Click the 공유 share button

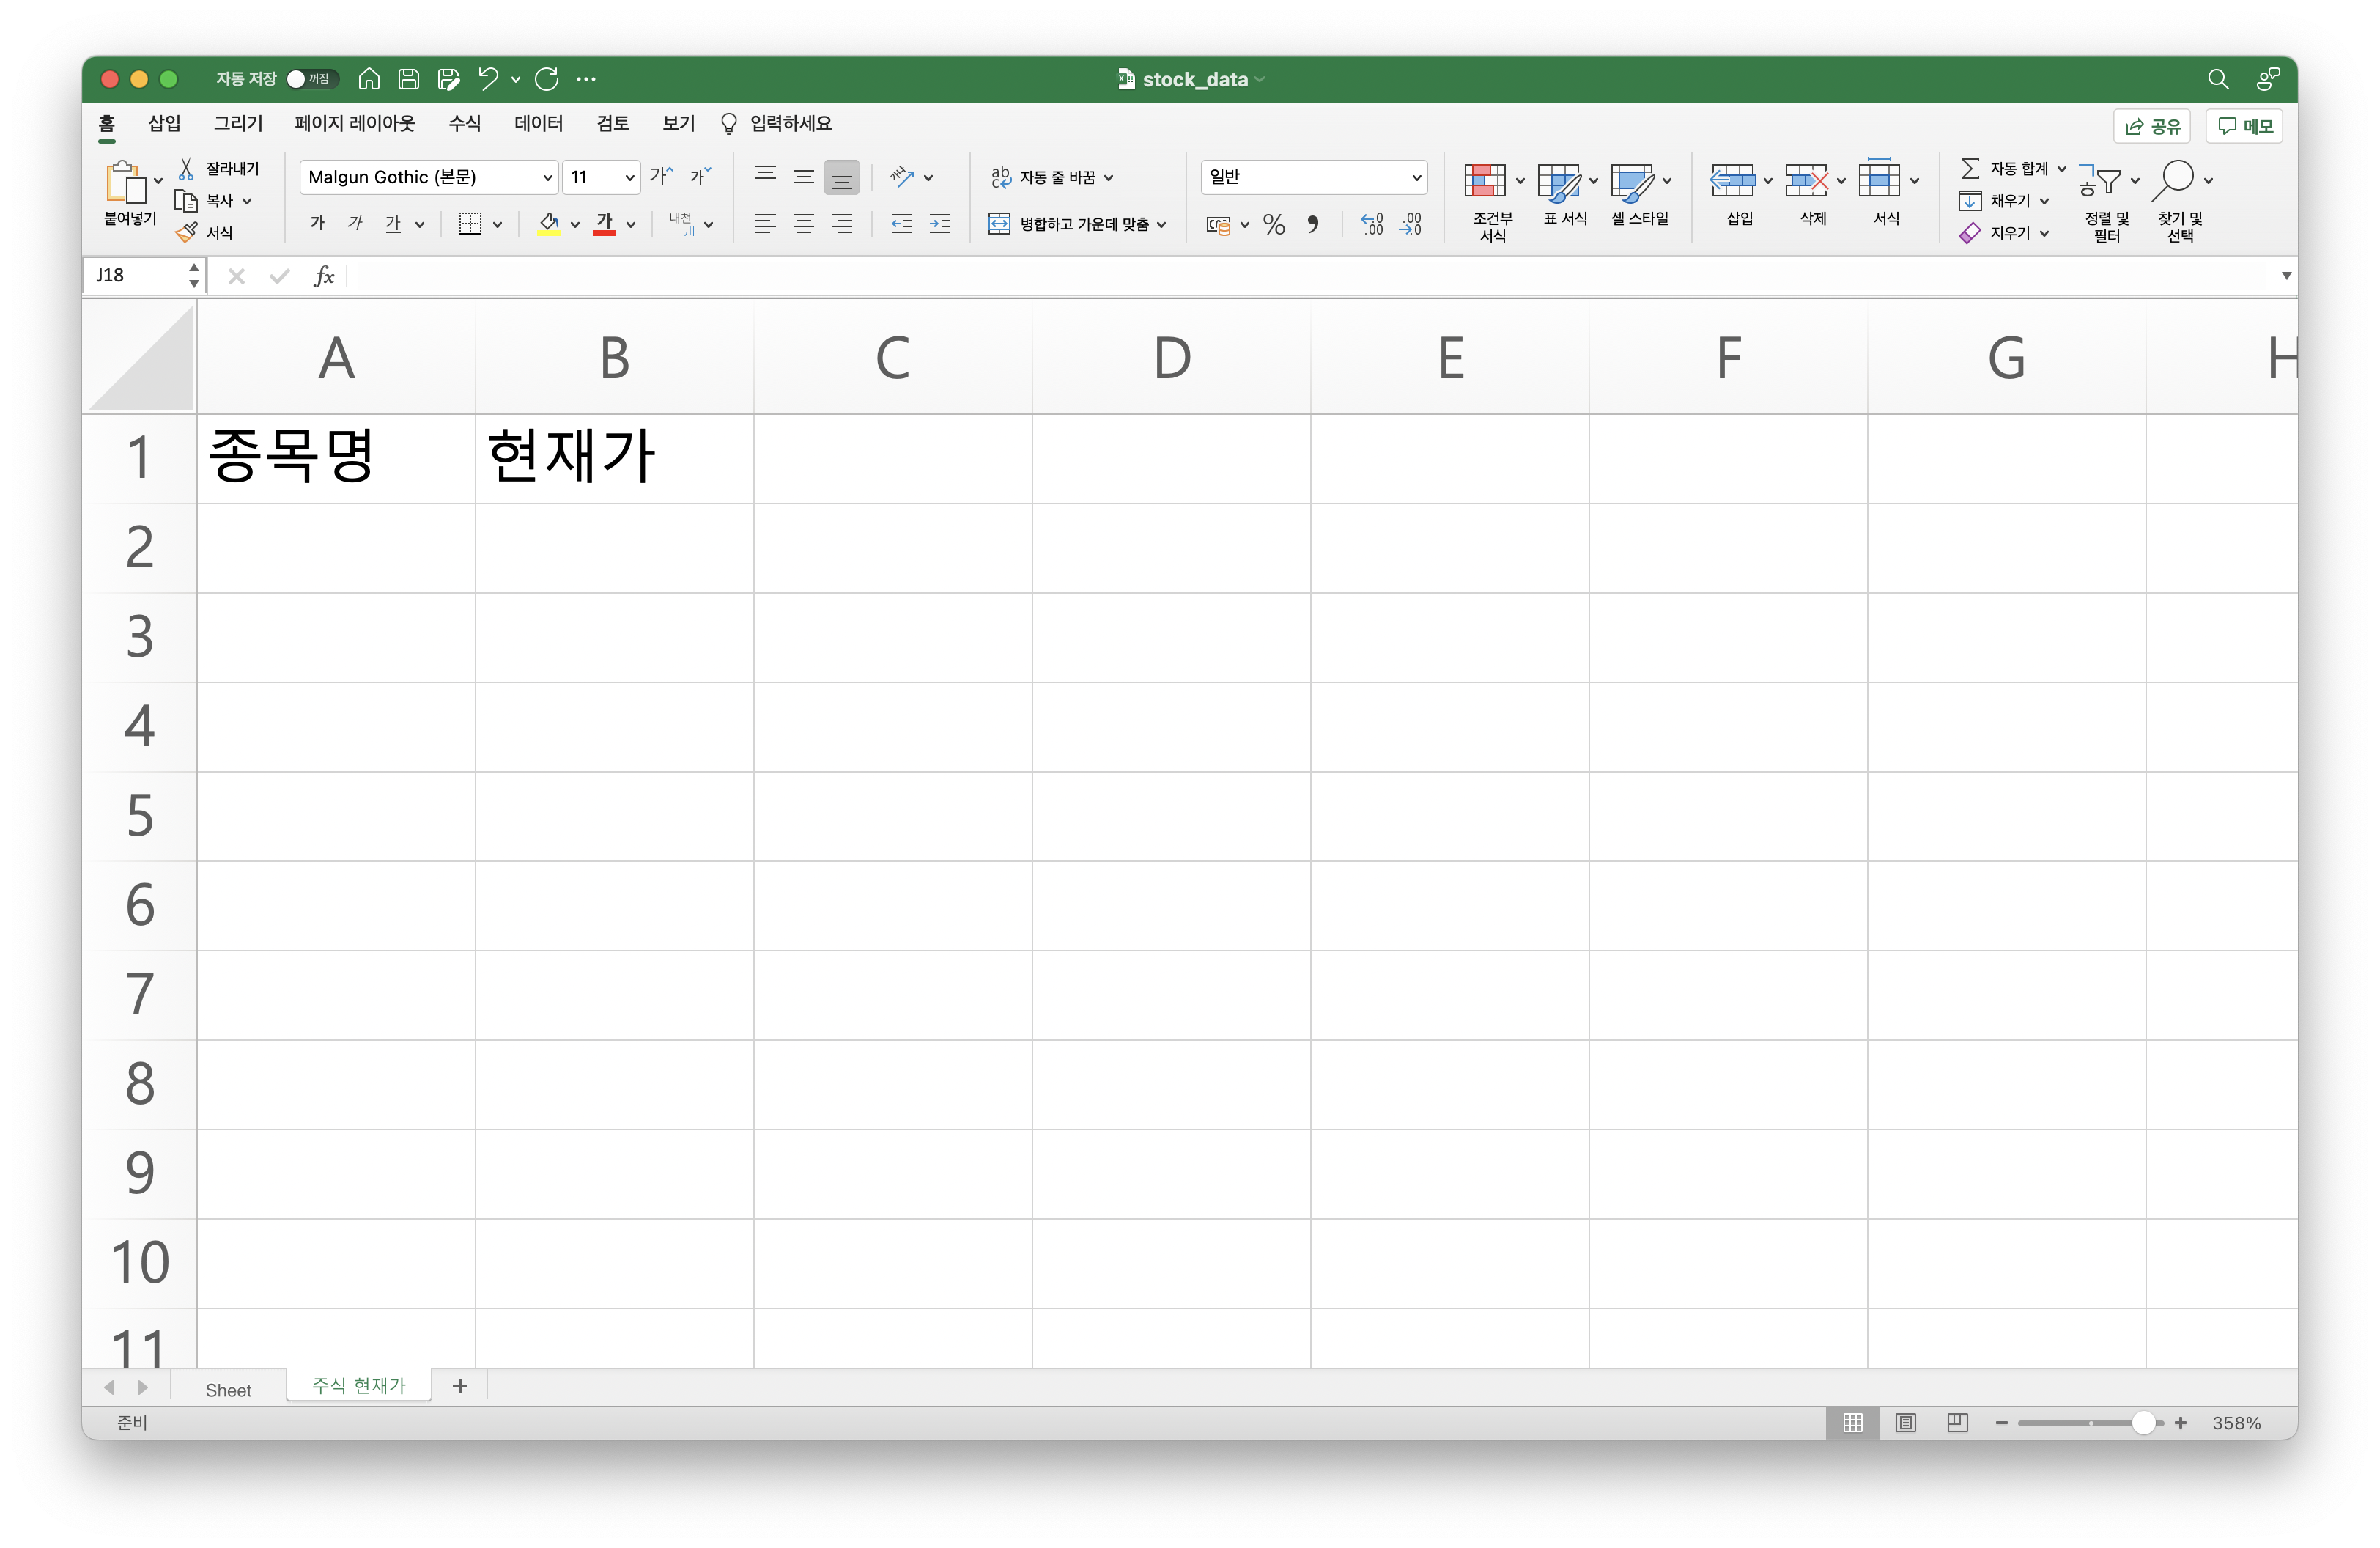click(x=2152, y=126)
